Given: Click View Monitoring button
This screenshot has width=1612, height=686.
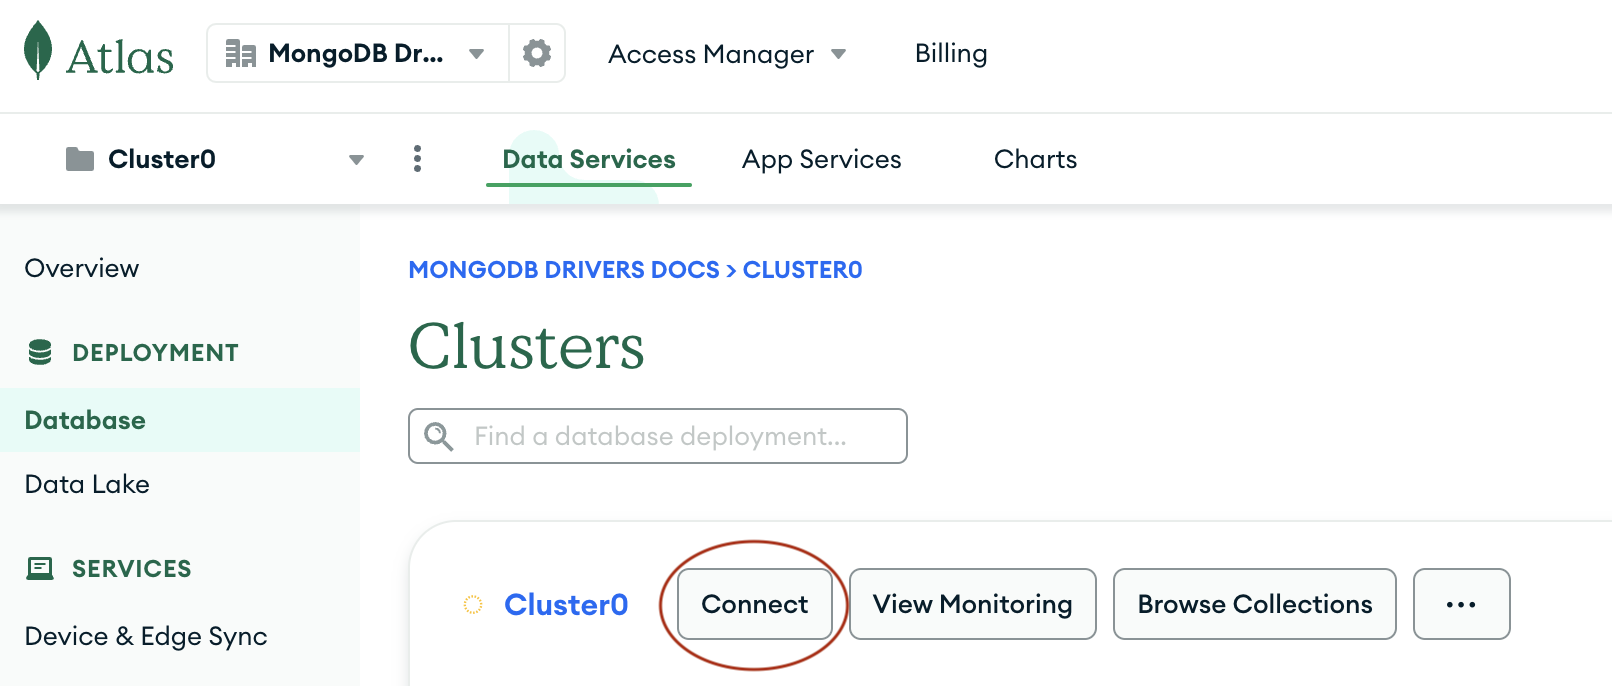Looking at the screenshot, I should pos(973,604).
